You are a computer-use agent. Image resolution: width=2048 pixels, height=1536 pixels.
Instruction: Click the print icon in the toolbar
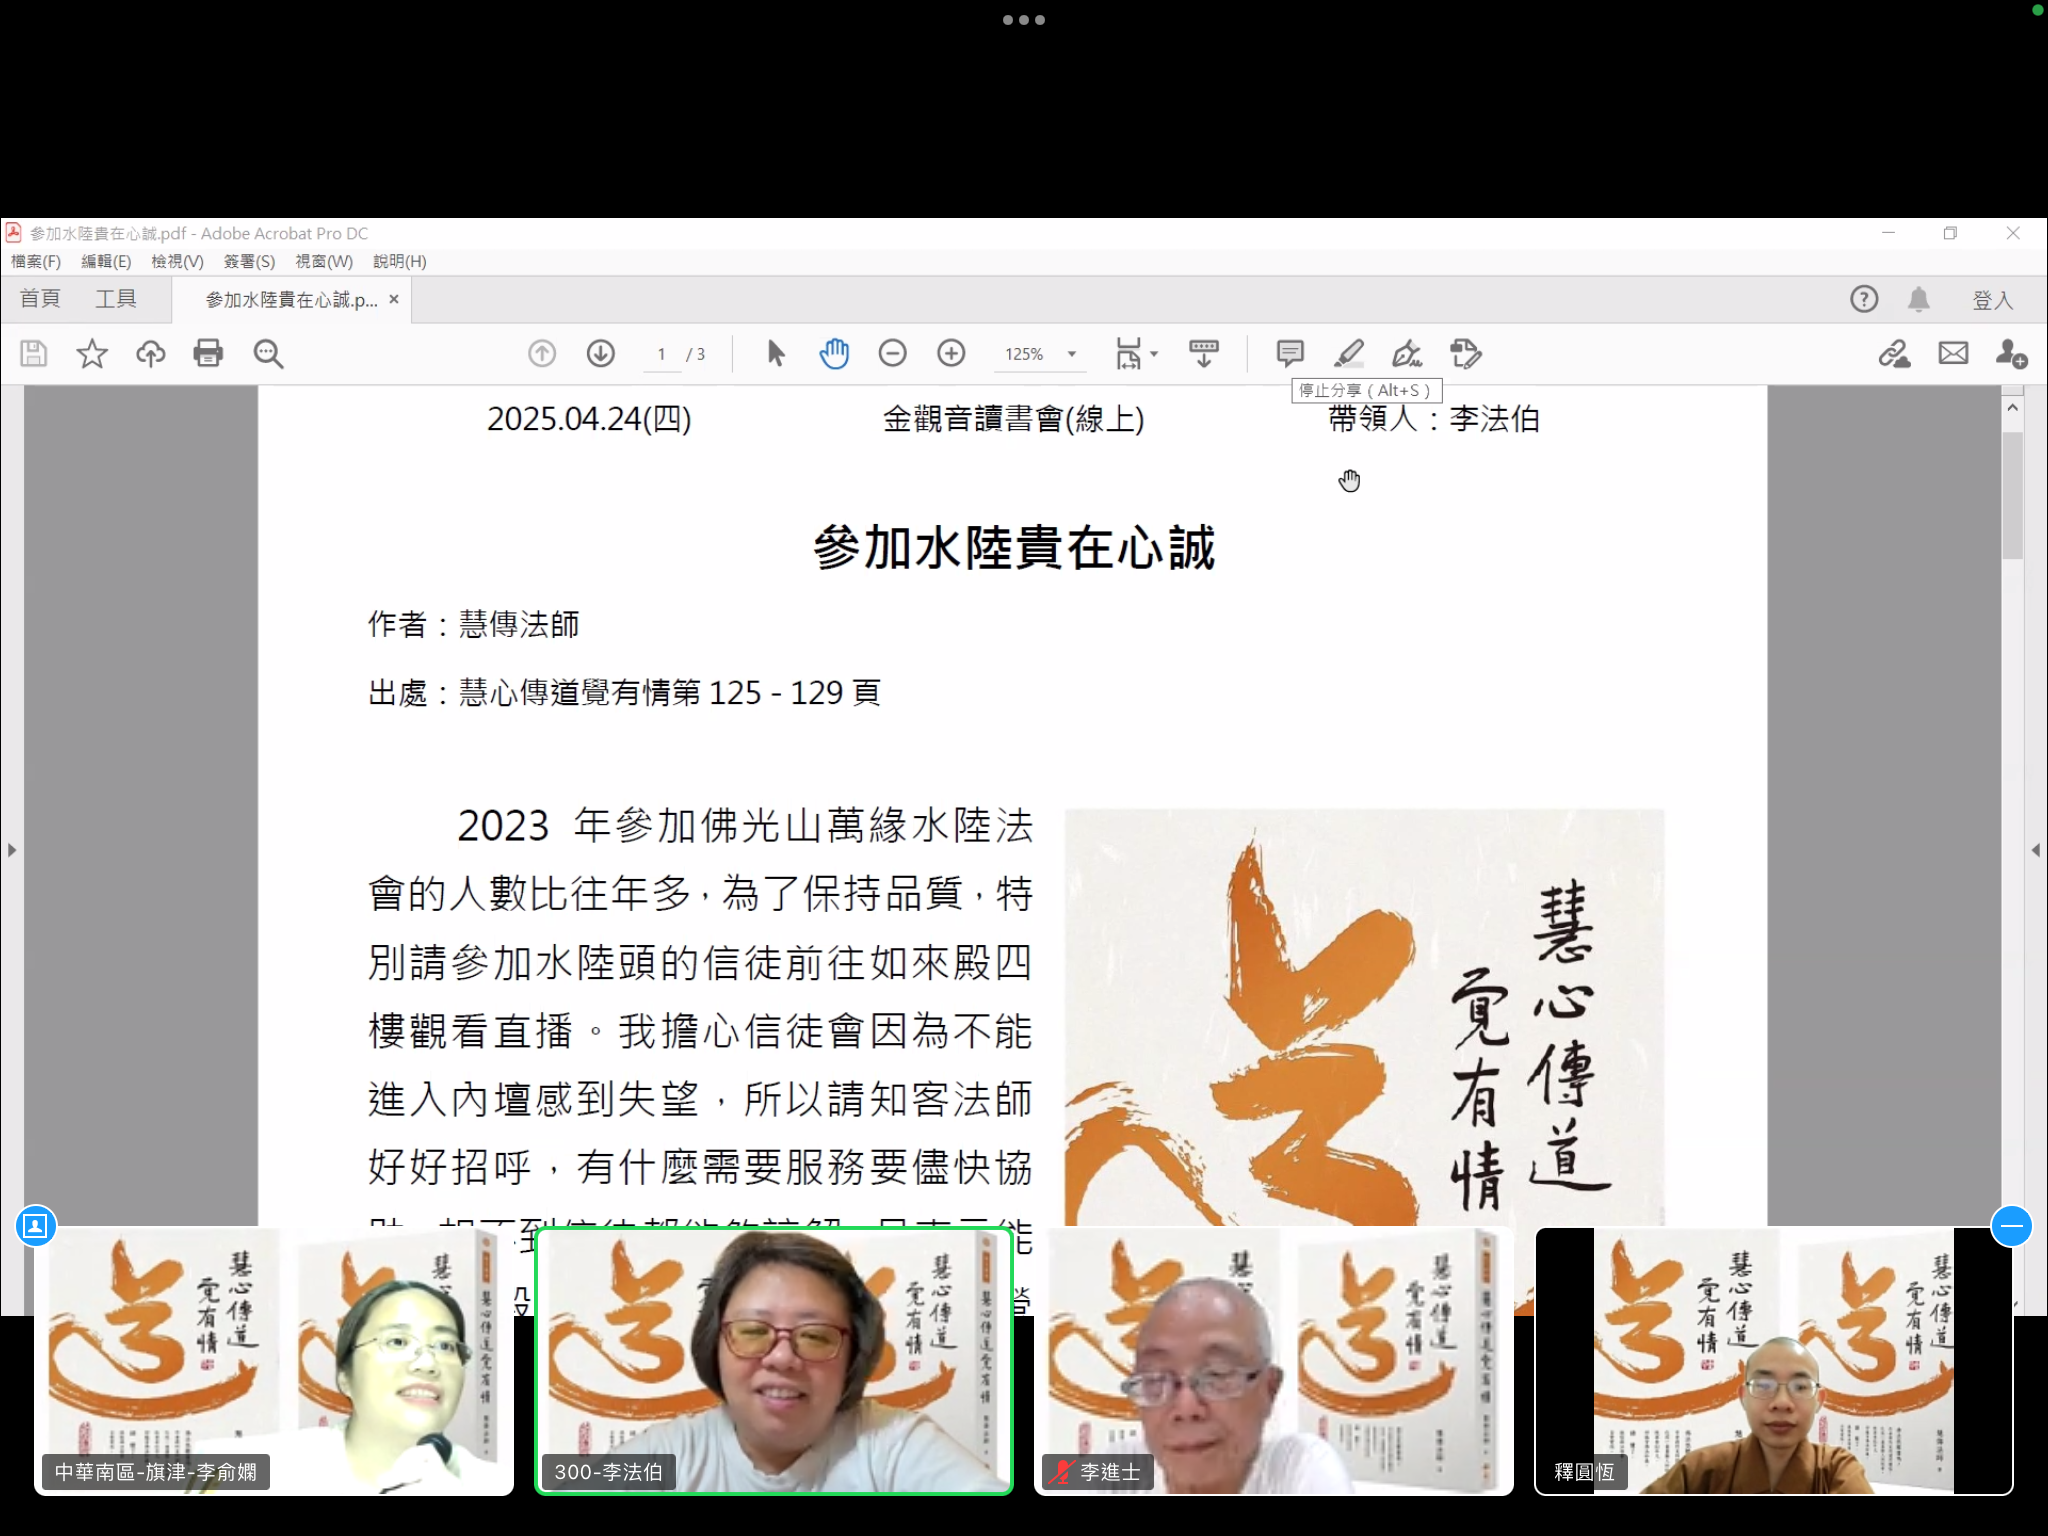(208, 353)
